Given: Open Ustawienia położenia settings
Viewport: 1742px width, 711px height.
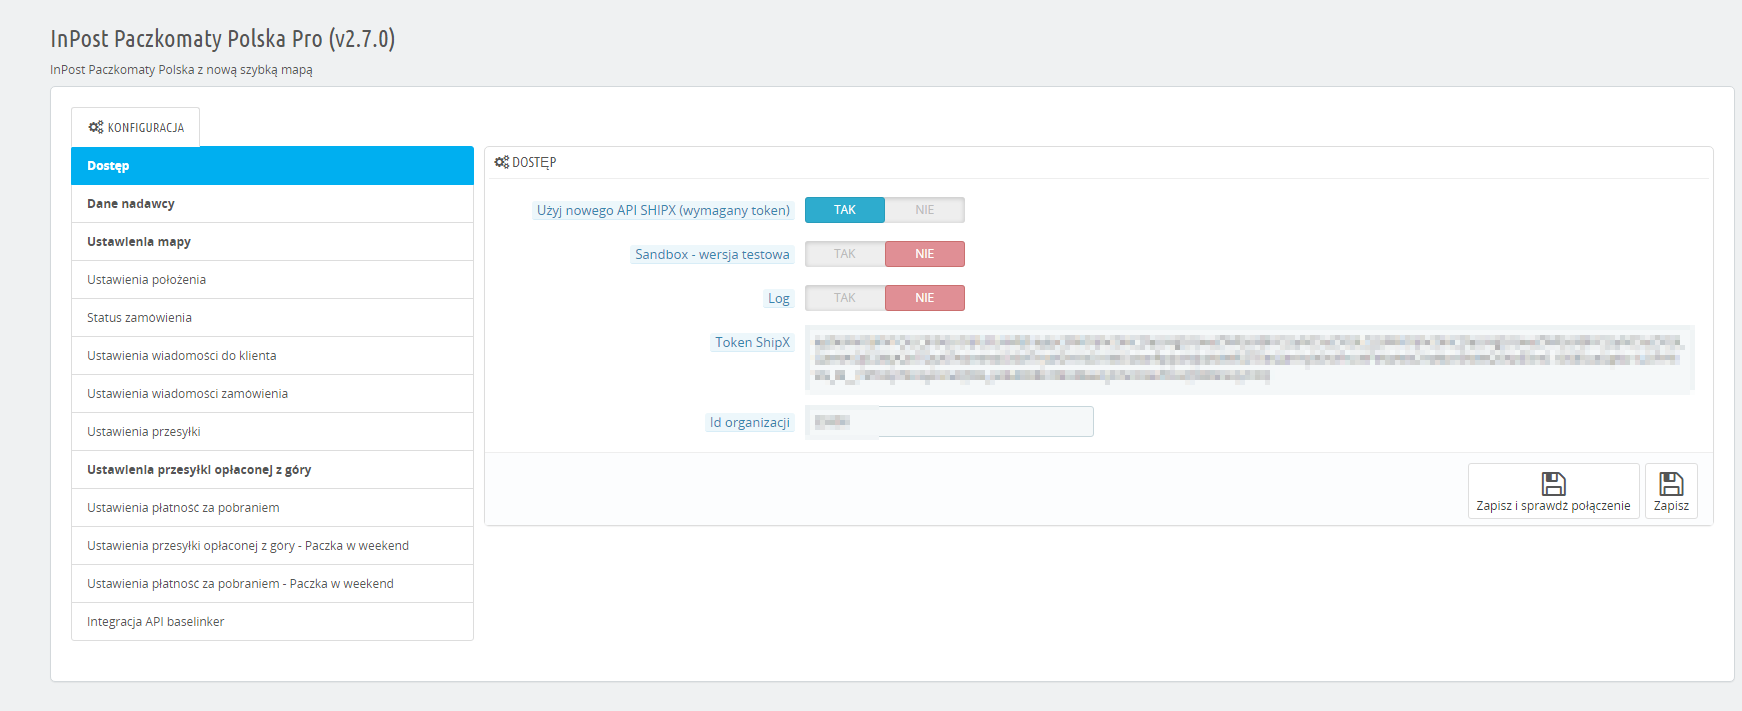Looking at the screenshot, I should (272, 280).
